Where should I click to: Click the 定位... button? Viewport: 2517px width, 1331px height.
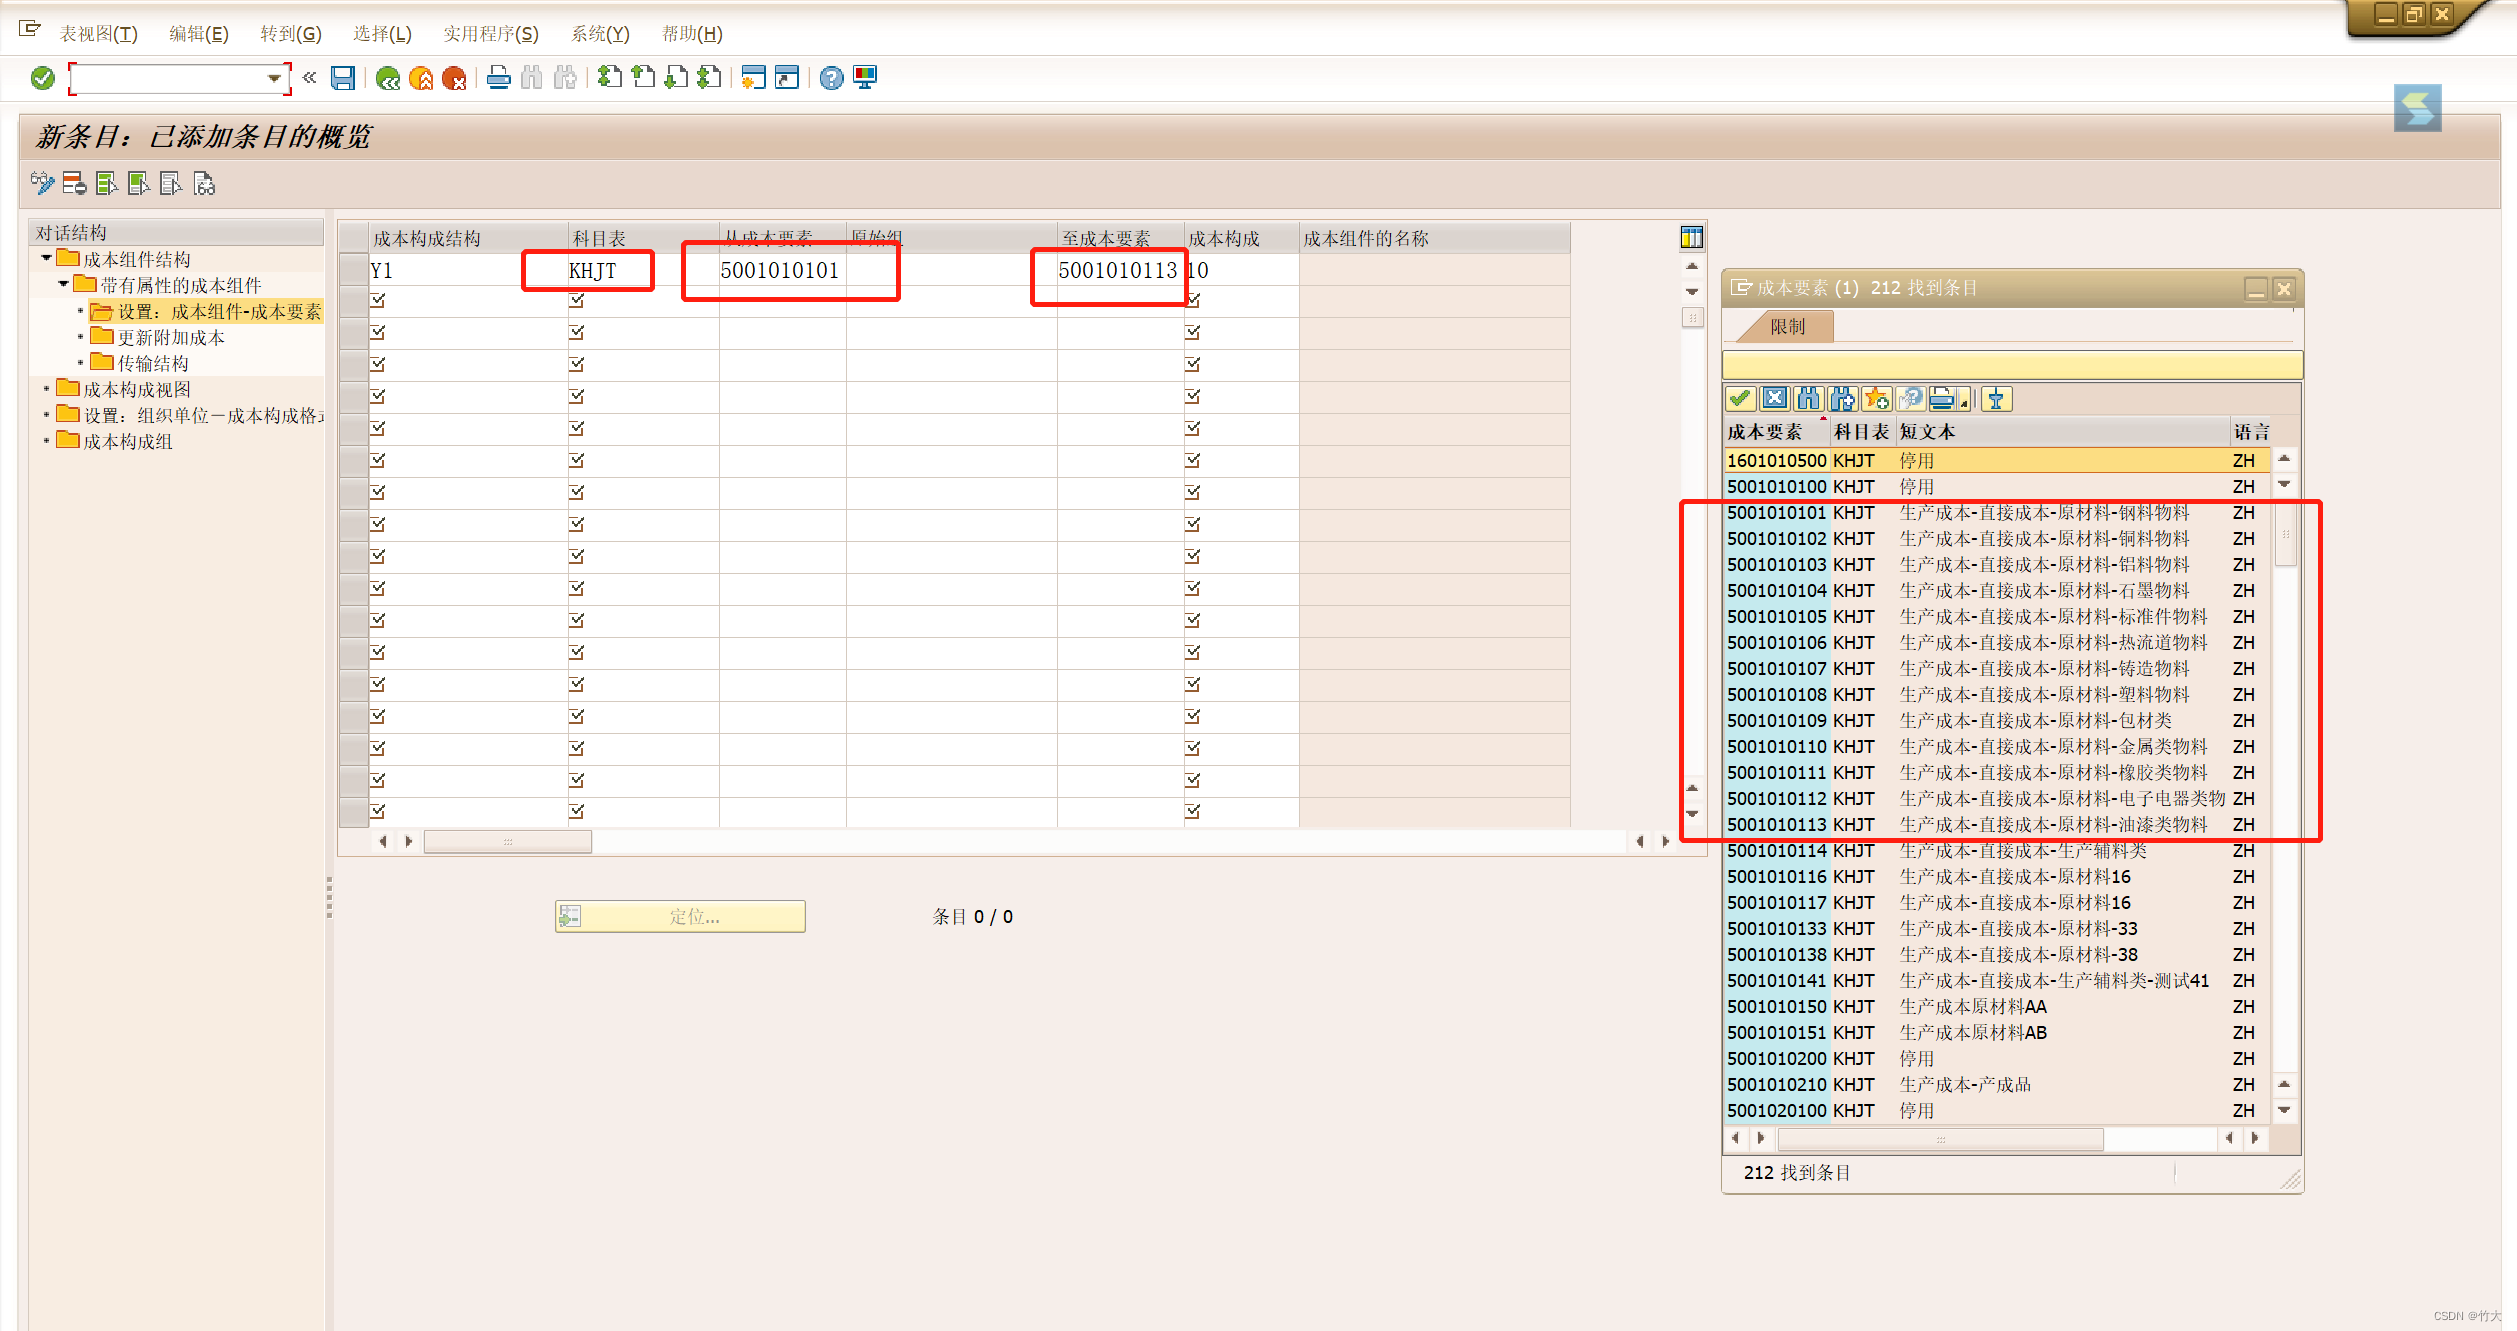pos(681,916)
